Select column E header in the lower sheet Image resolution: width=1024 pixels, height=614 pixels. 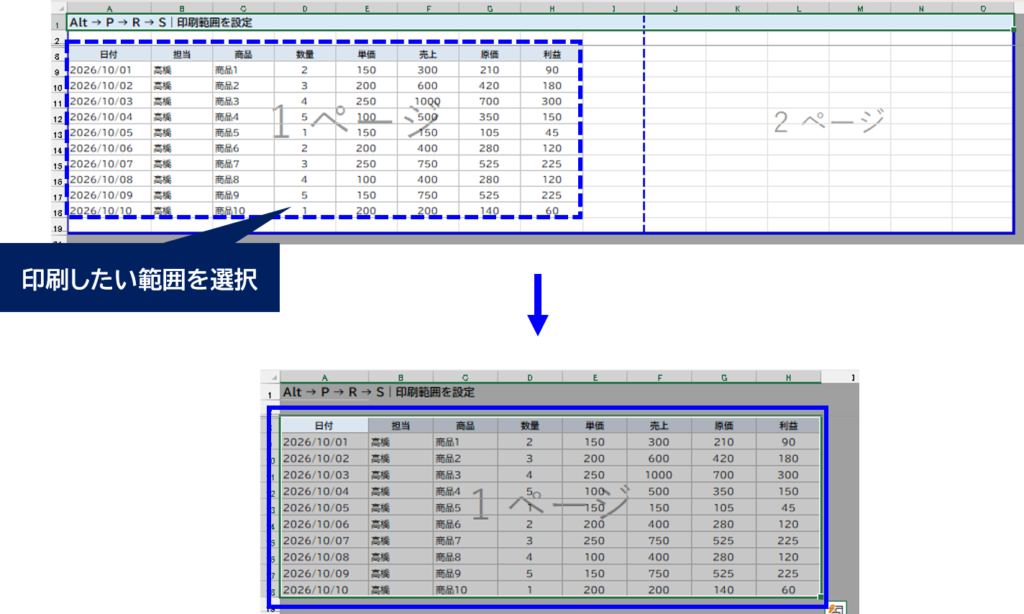pos(594,377)
